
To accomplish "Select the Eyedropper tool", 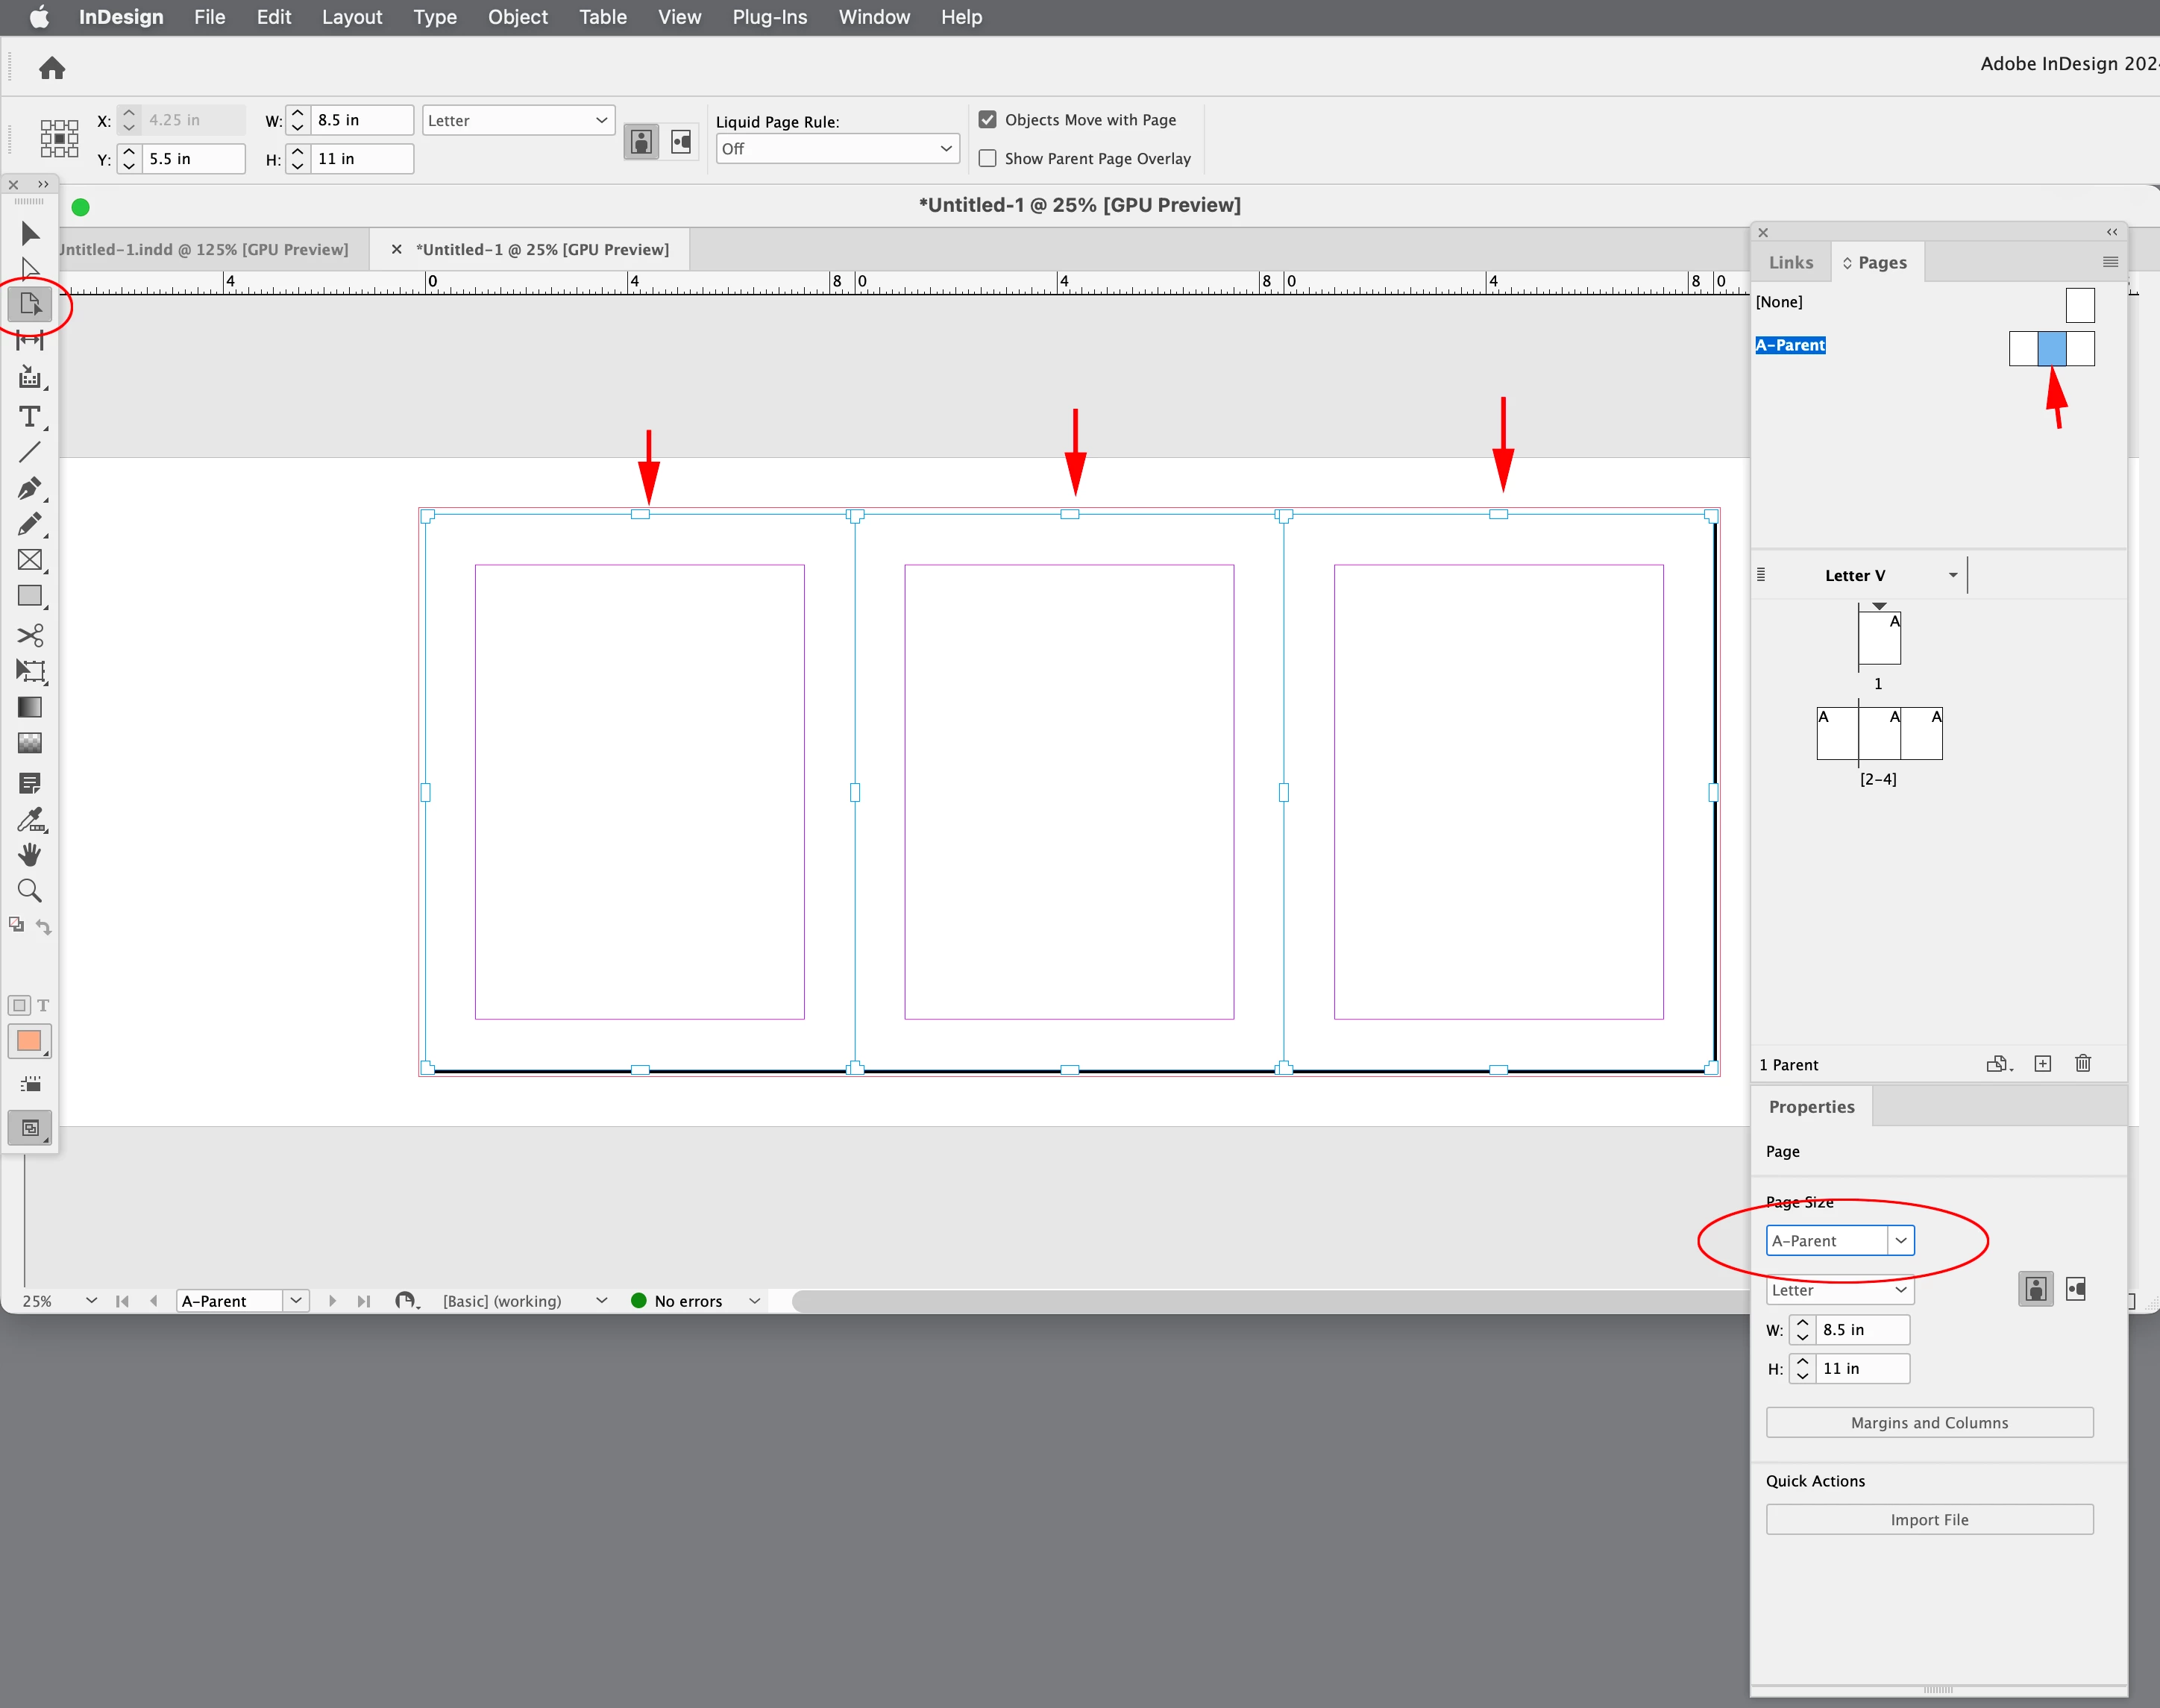I will (x=30, y=820).
